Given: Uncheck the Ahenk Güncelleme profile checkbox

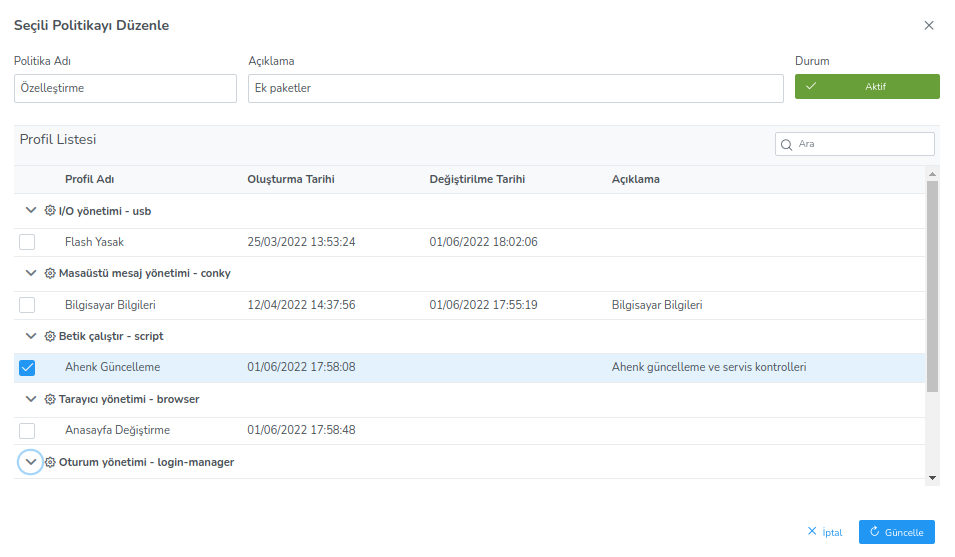Looking at the screenshot, I should pos(27,367).
